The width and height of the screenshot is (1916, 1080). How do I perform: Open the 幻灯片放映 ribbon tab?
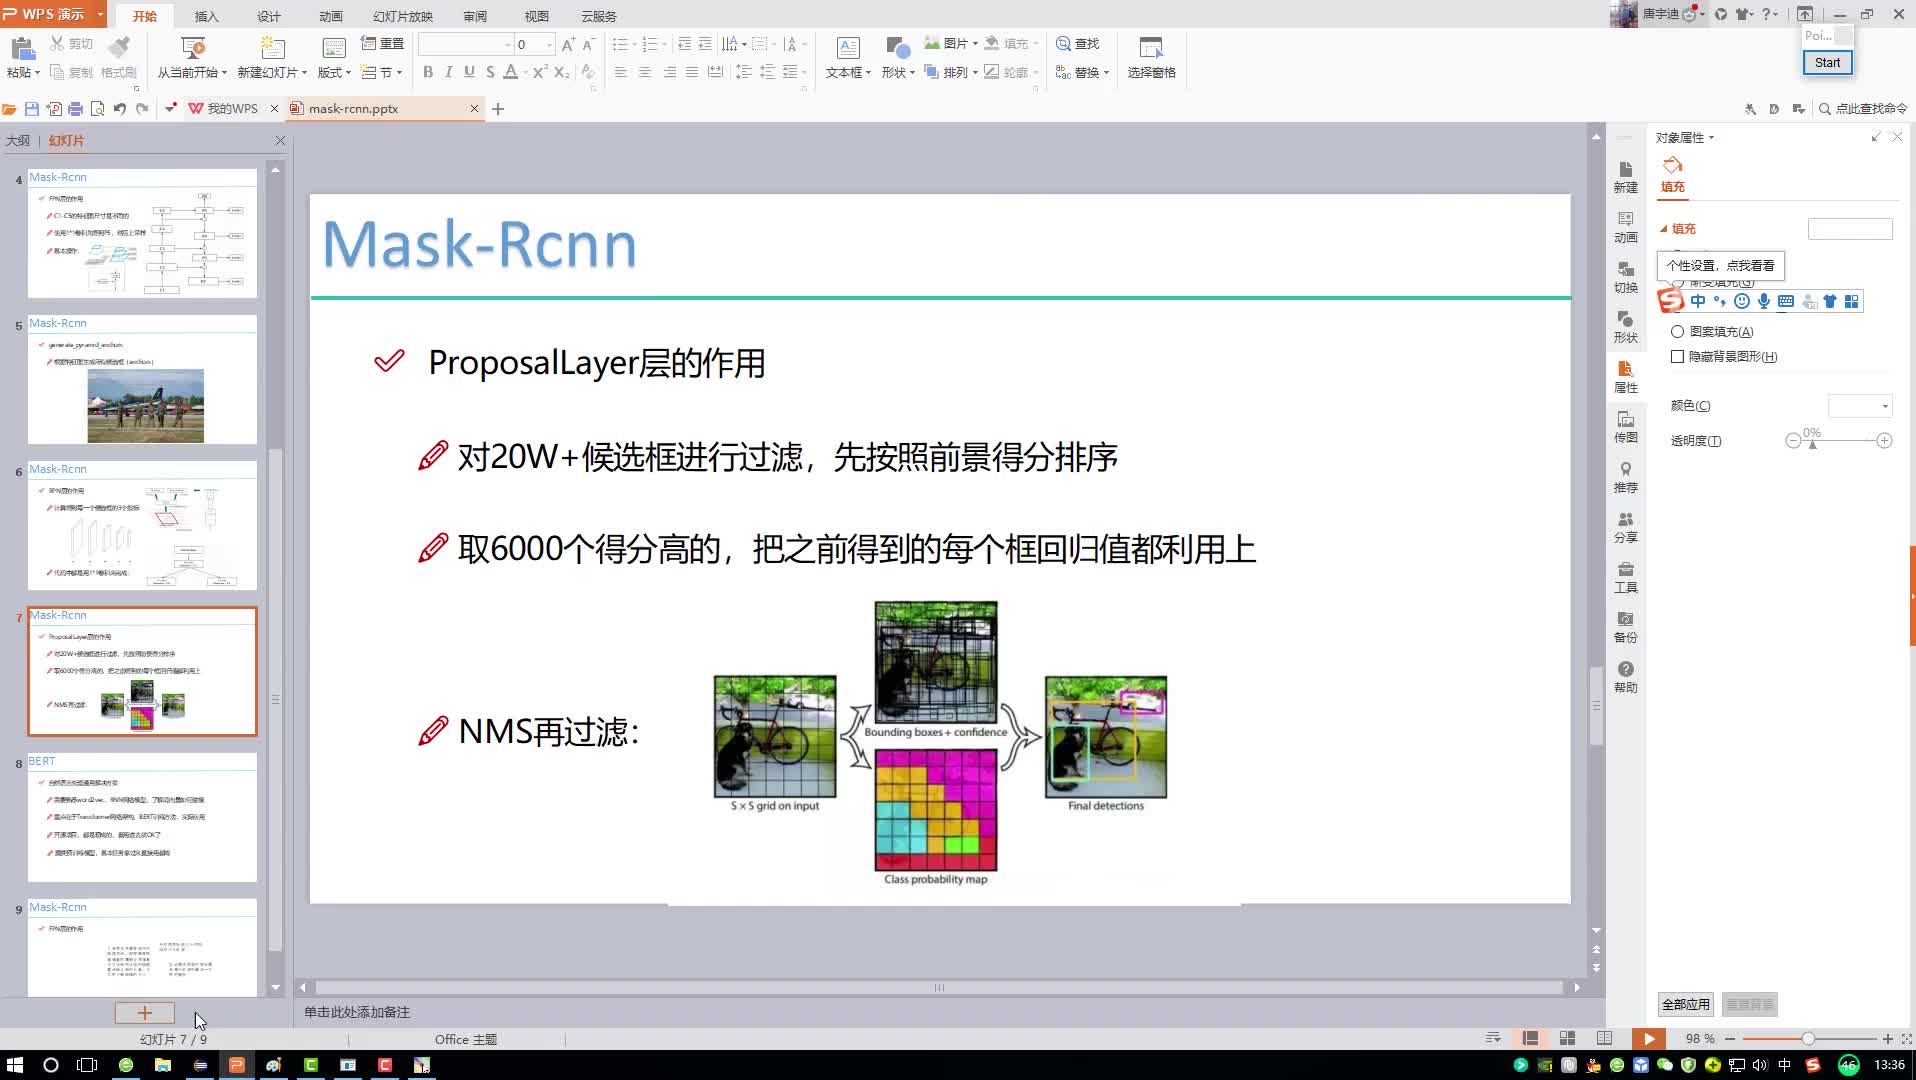pyautogui.click(x=403, y=16)
